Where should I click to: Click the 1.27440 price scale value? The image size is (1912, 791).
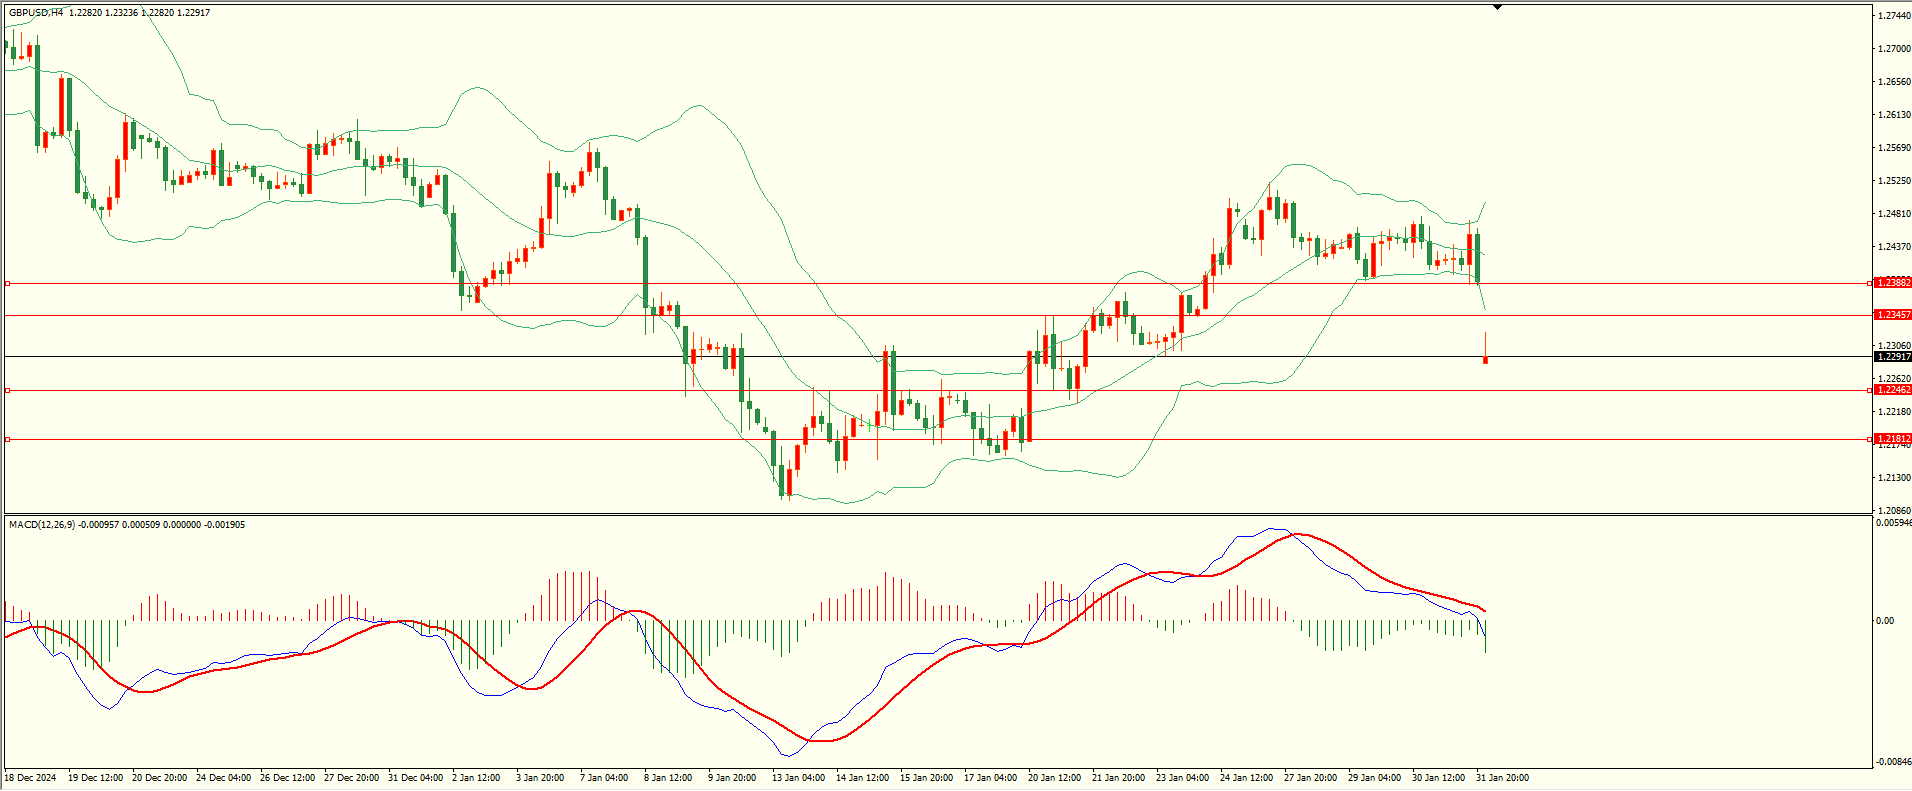pyautogui.click(x=1893, y=16)
